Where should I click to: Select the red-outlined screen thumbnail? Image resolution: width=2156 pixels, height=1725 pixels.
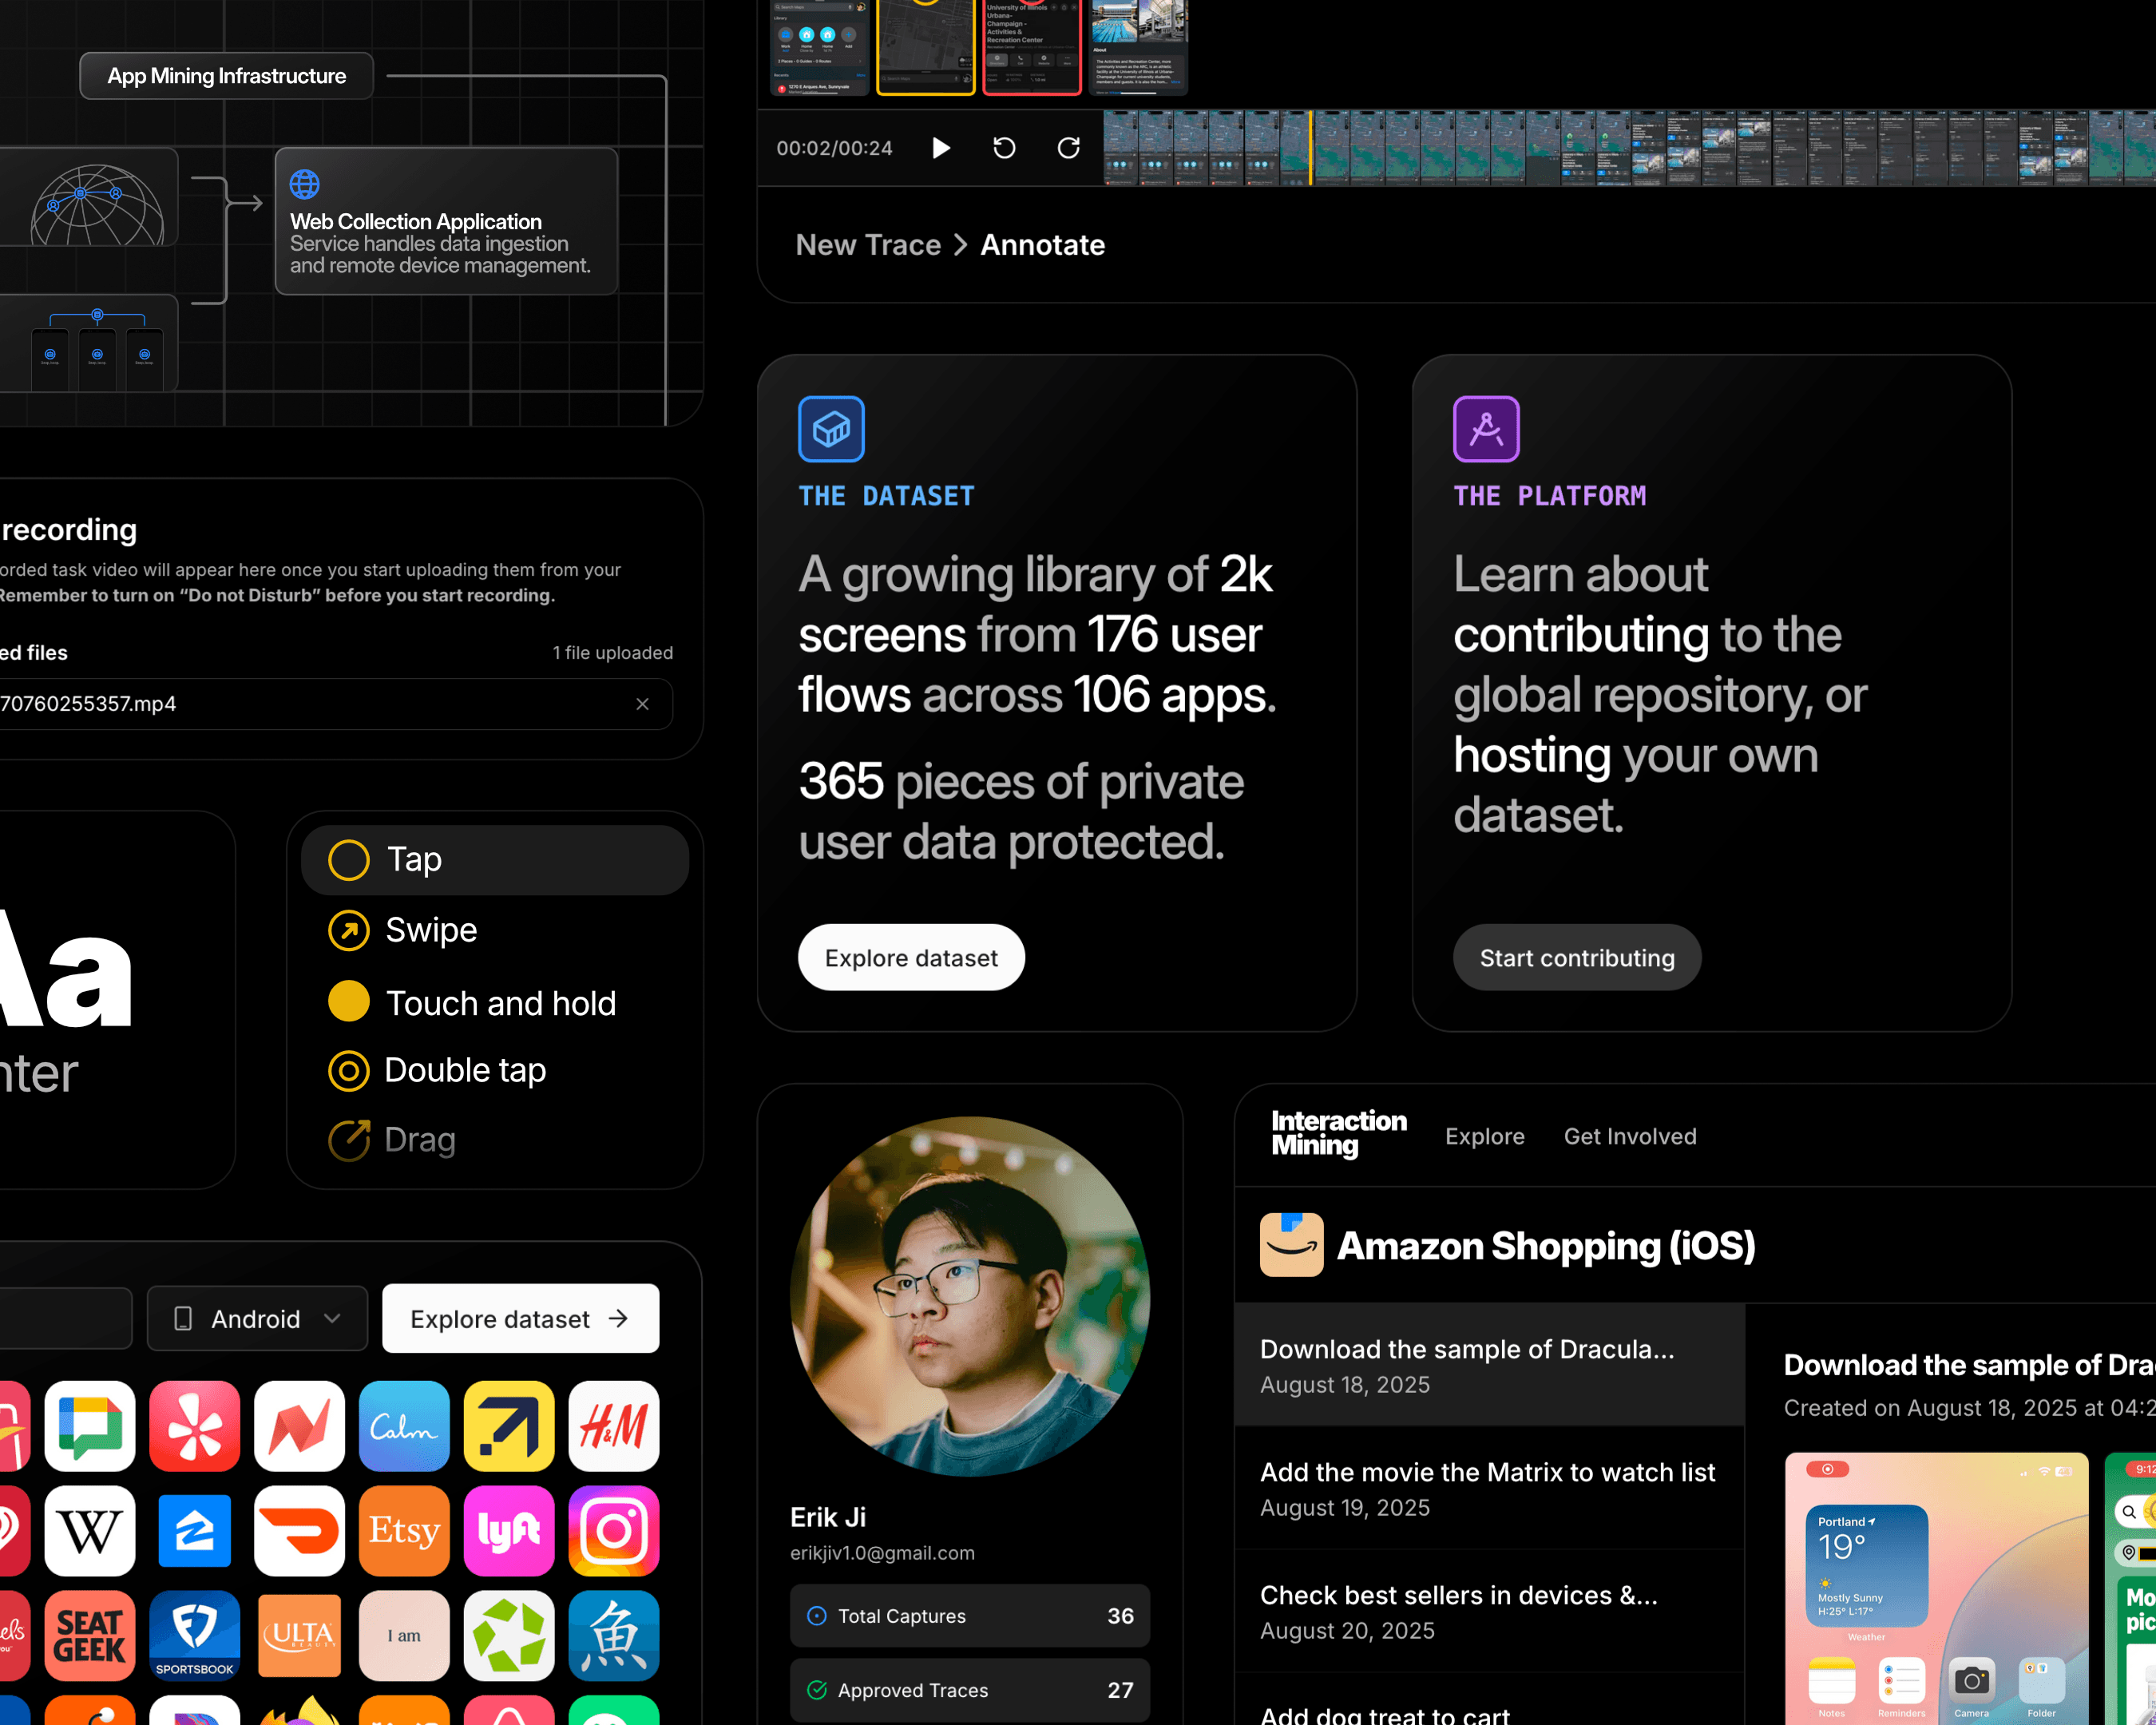coord(1031,46)
